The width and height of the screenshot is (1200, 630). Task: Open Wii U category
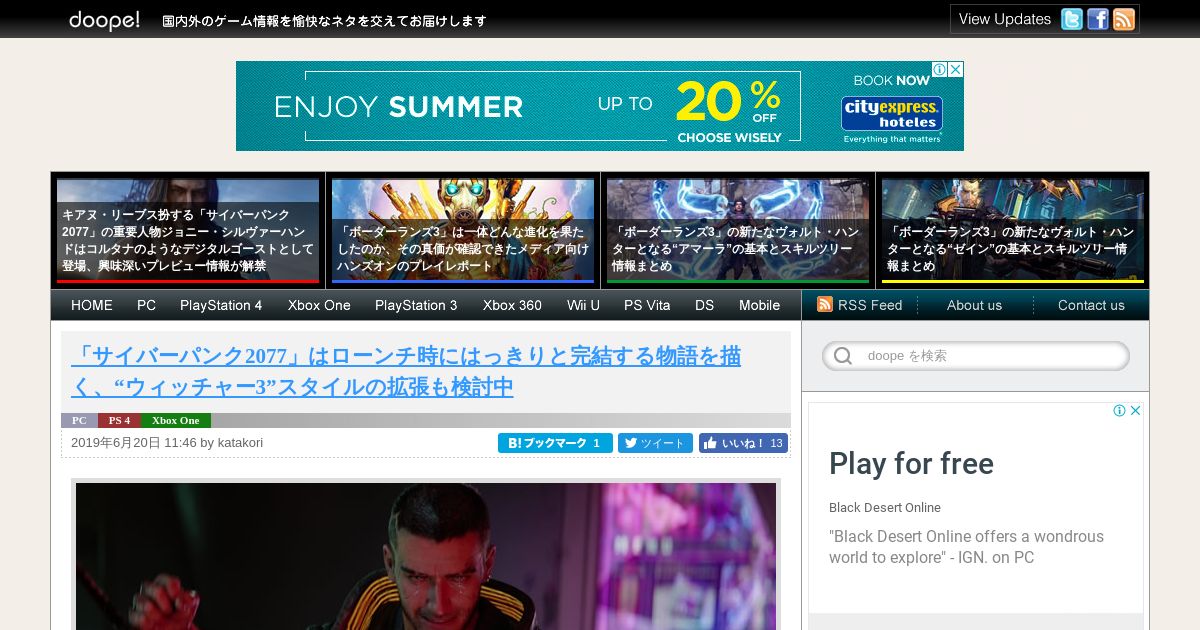coord(583,305)
